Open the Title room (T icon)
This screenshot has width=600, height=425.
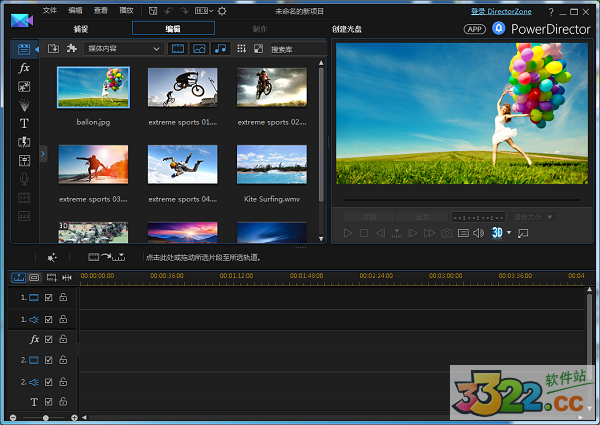click(x=24, y=123)
